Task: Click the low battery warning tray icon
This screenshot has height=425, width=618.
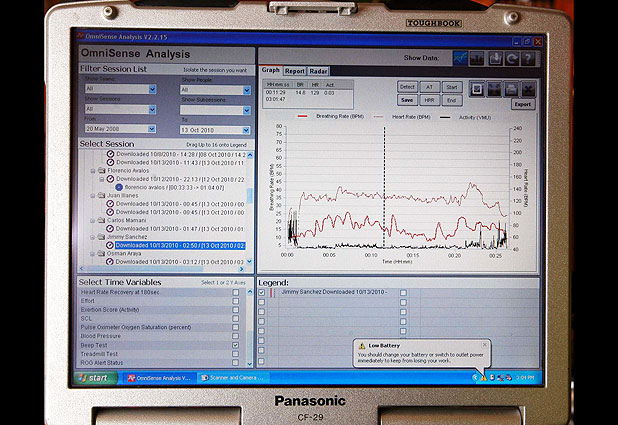Action: (484, 378)
